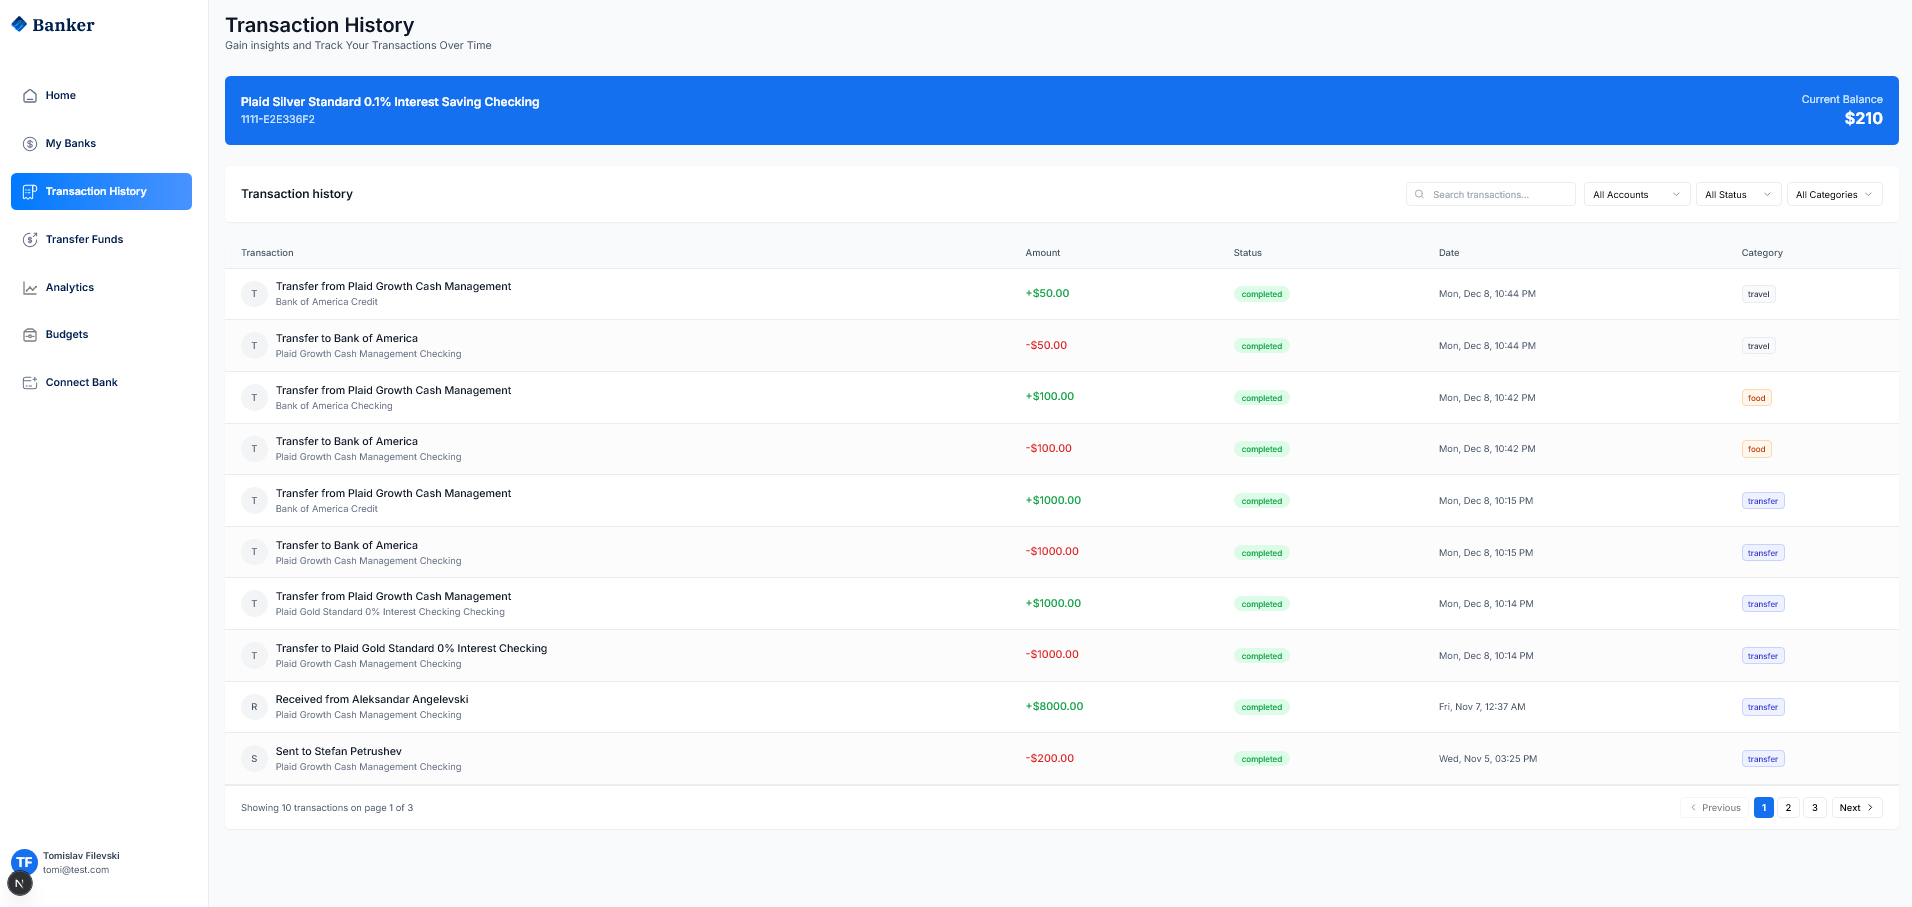Click the Banker logo icon
Image resolution: width=1912 pixels, height=907 pixels.
coord(19,24)
